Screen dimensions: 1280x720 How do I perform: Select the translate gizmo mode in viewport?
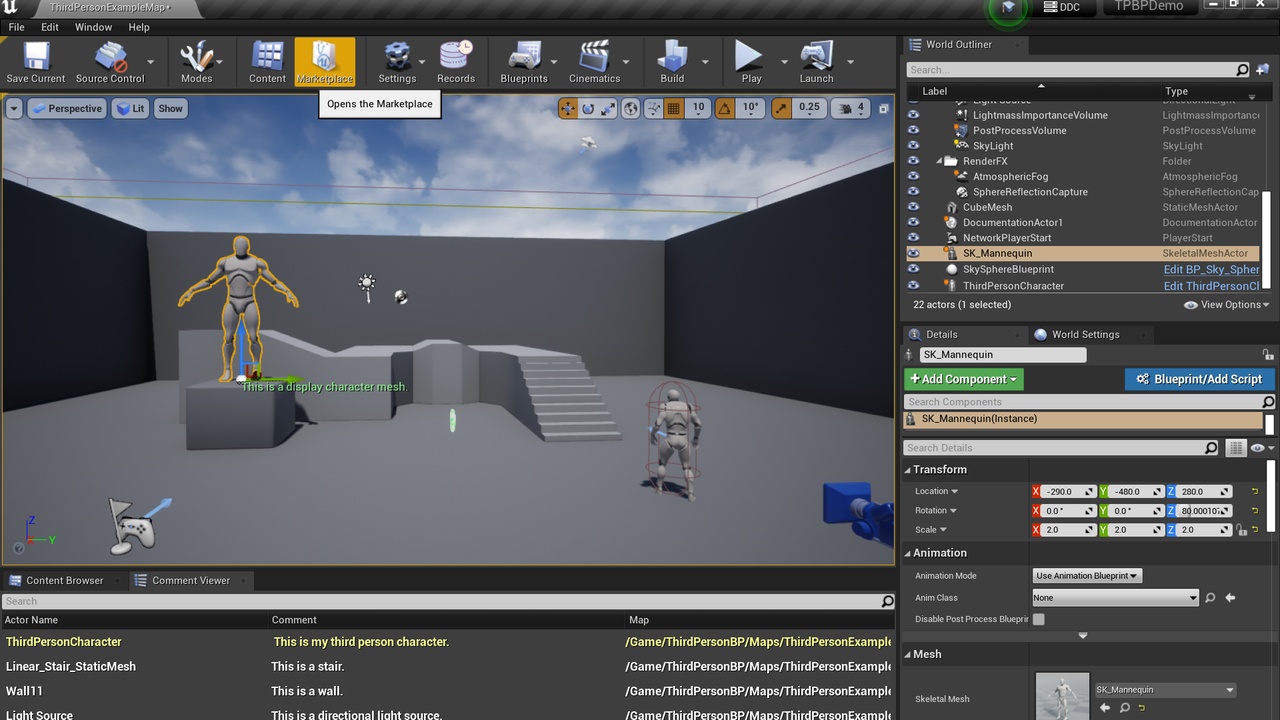tap(568, 108)
